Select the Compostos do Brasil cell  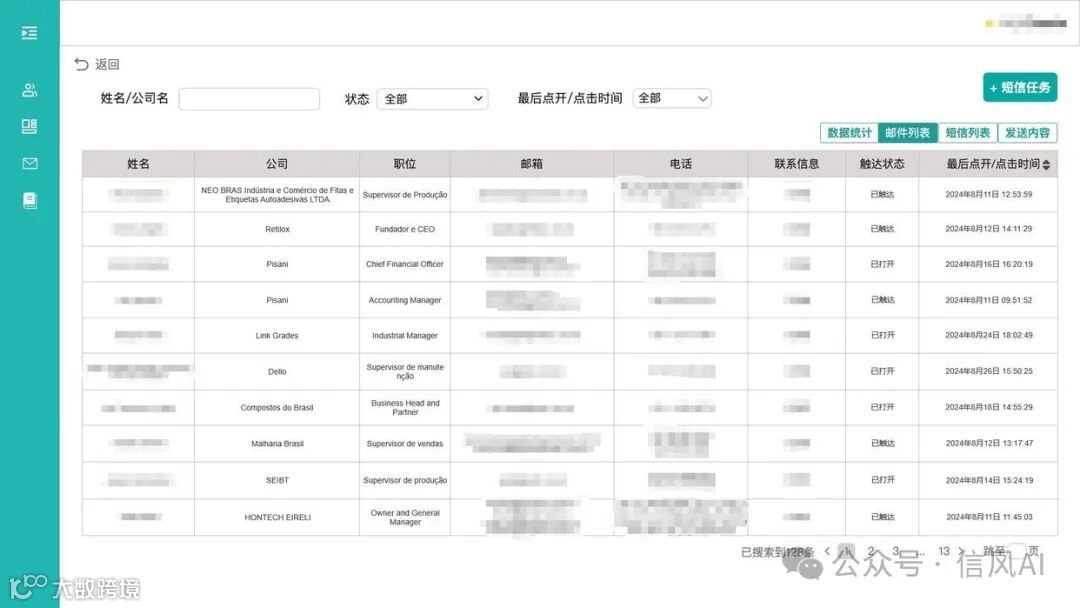tap(277, 408)
